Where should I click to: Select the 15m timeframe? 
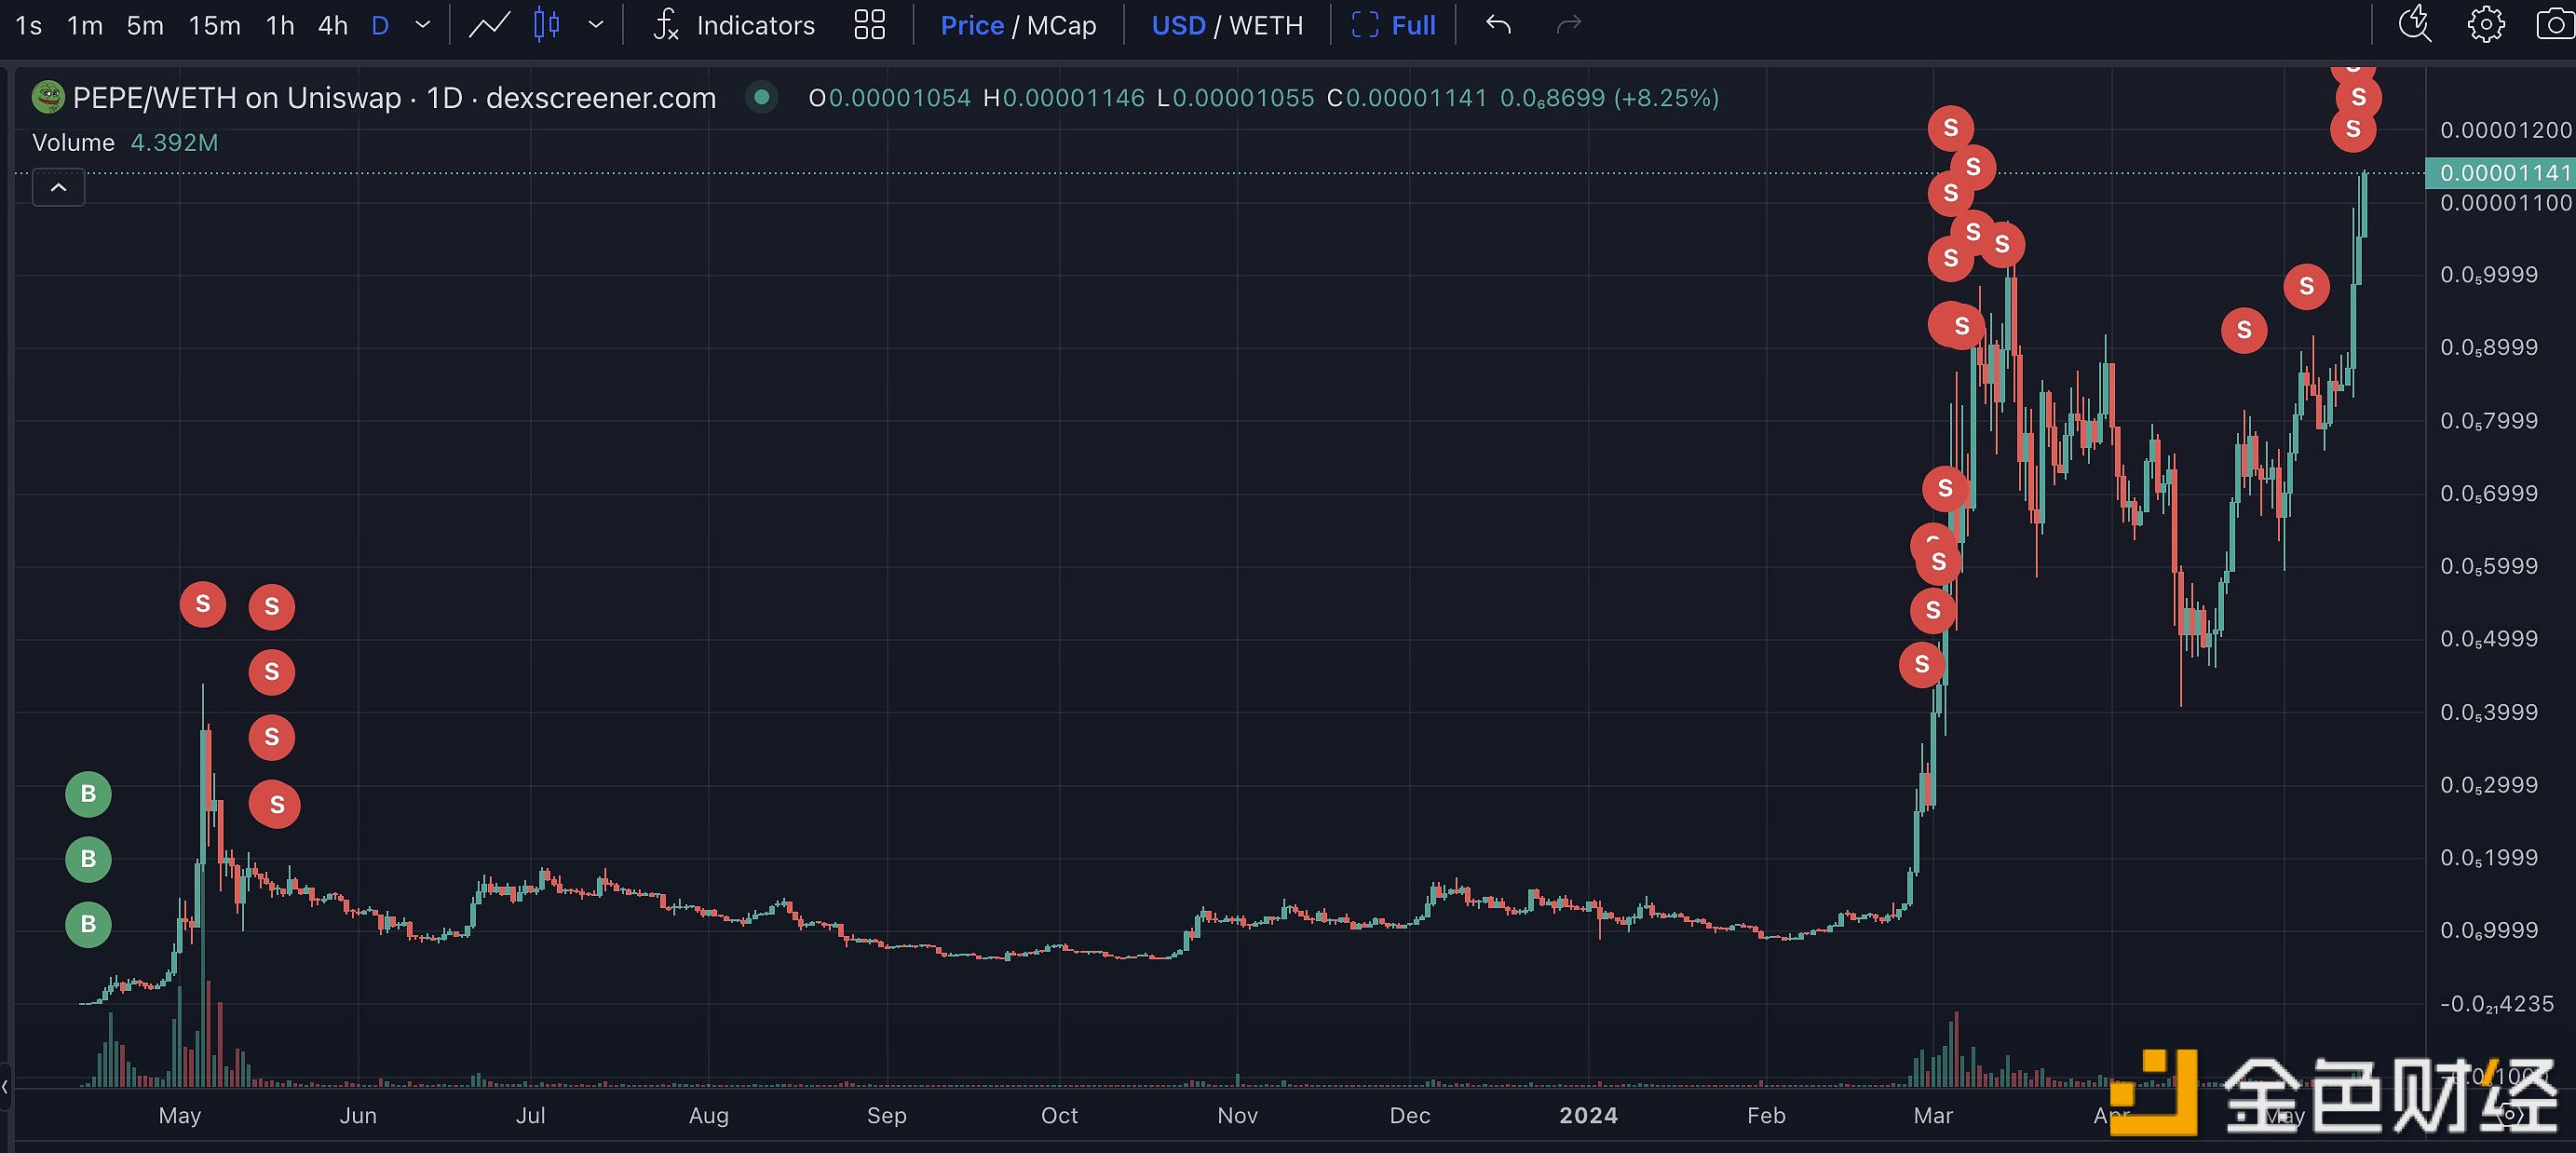click(215, 26)
